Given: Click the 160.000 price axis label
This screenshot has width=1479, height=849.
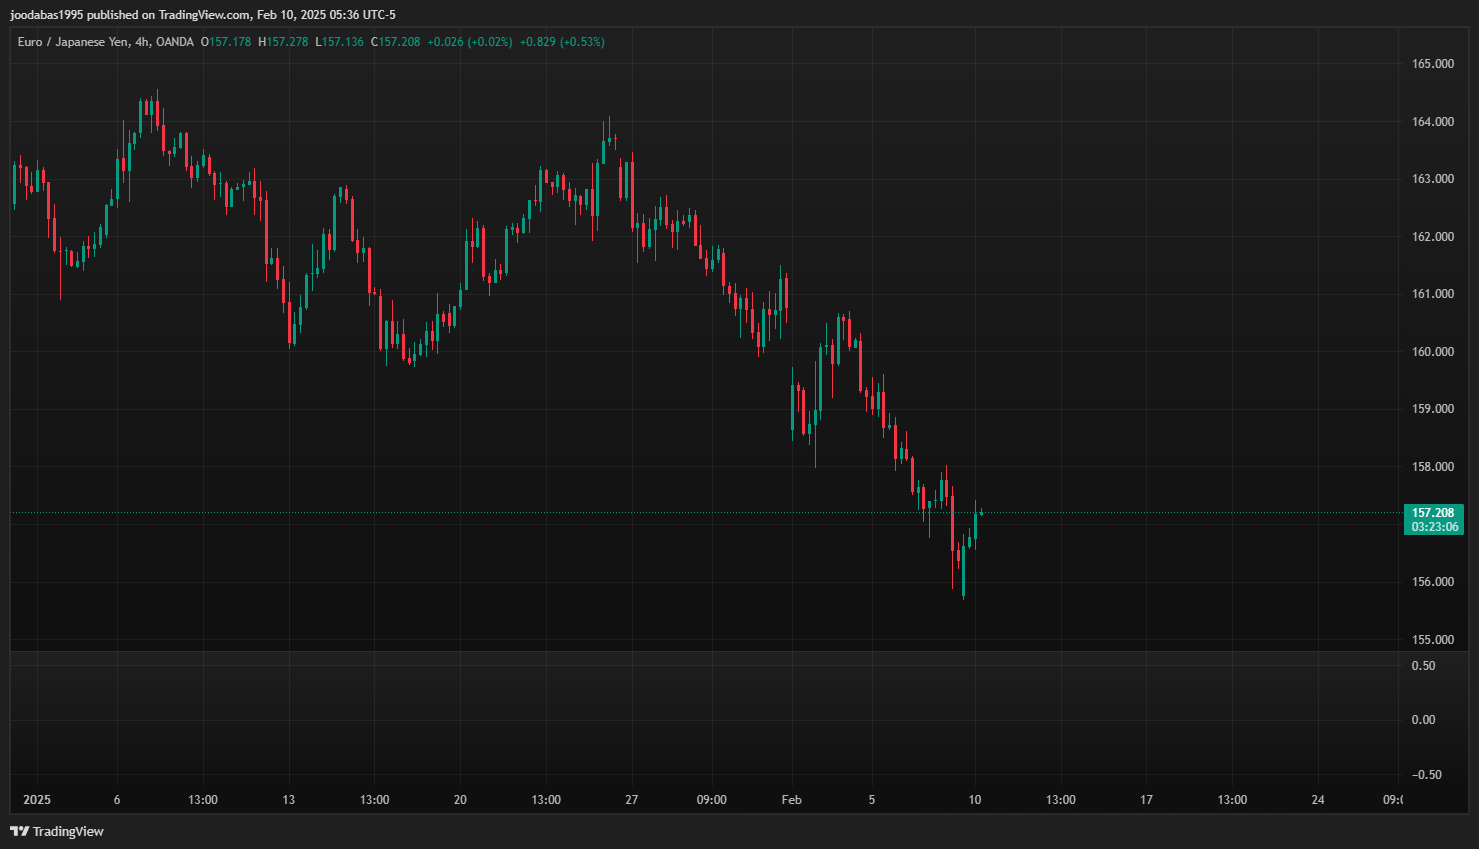Looking at the screenshot, I should (1432, 352).
